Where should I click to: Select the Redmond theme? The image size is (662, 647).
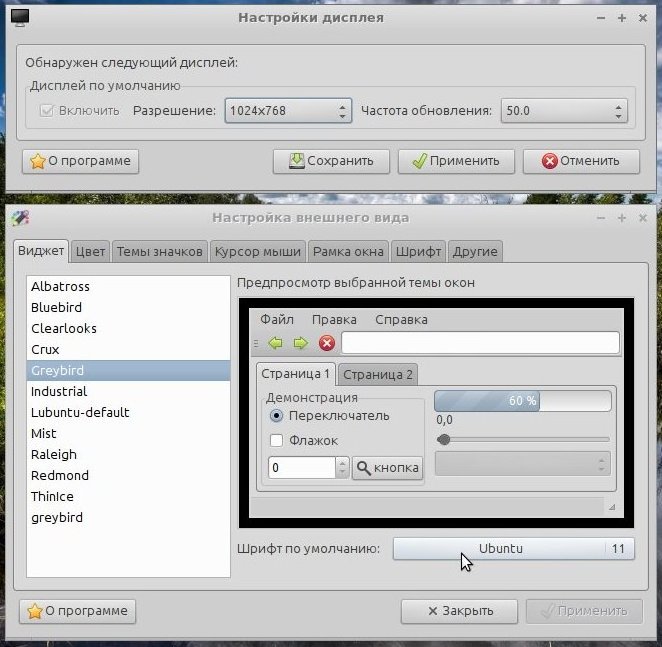[128, 476]
